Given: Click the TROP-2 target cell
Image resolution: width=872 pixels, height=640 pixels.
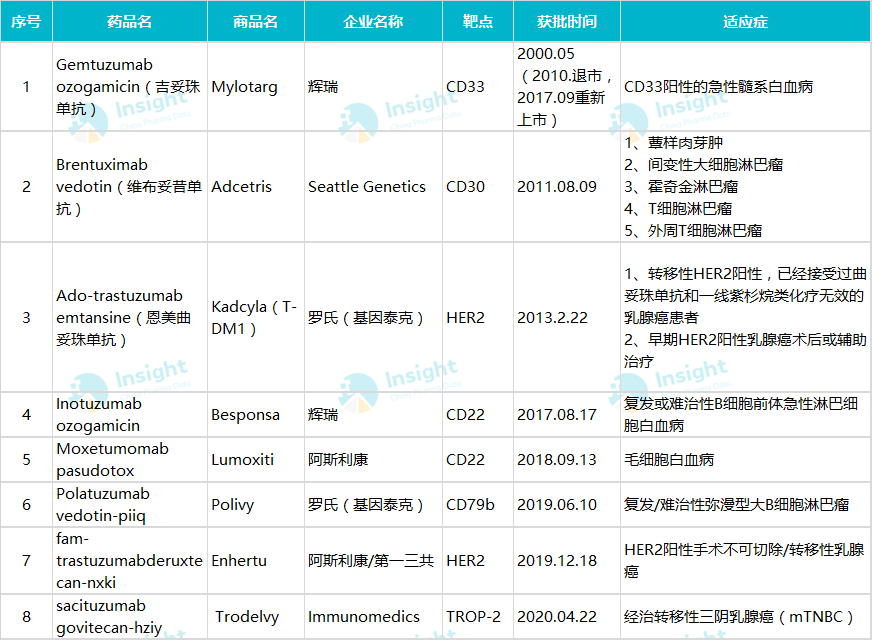Looking at the screenshot, I should (478, 617).
